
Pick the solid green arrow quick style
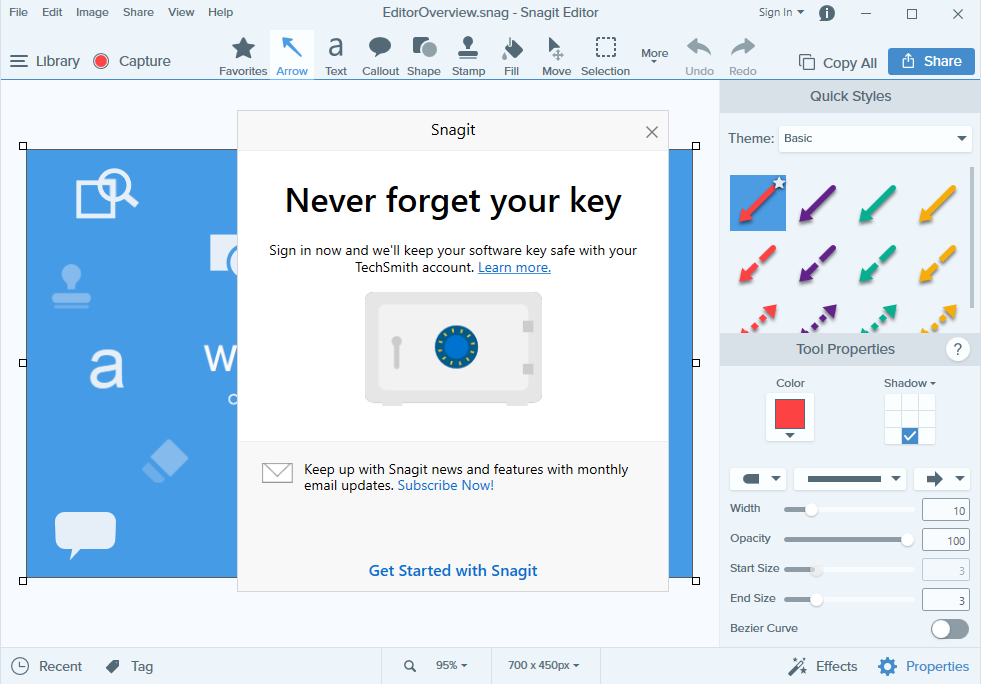(x=877, y=203)
